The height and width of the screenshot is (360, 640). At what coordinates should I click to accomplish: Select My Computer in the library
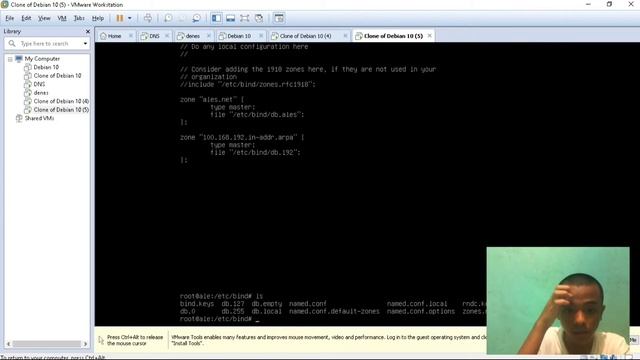pos(42,59)
